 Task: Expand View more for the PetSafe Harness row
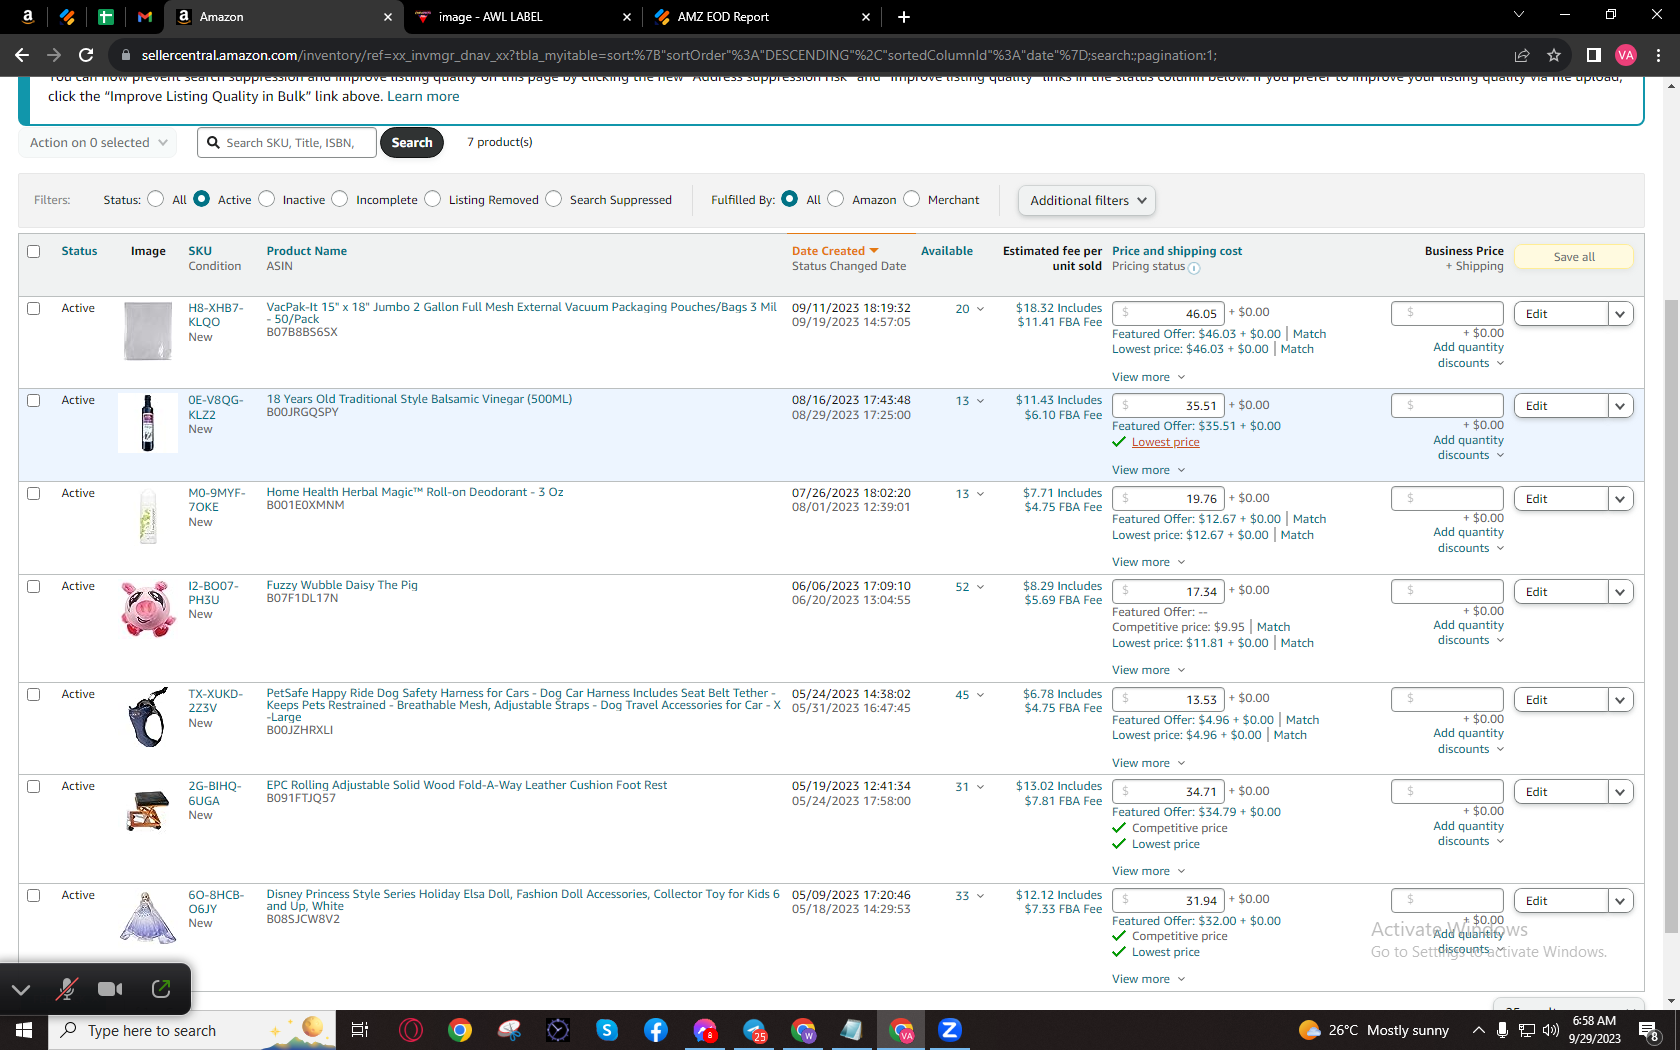[1148, 763]
